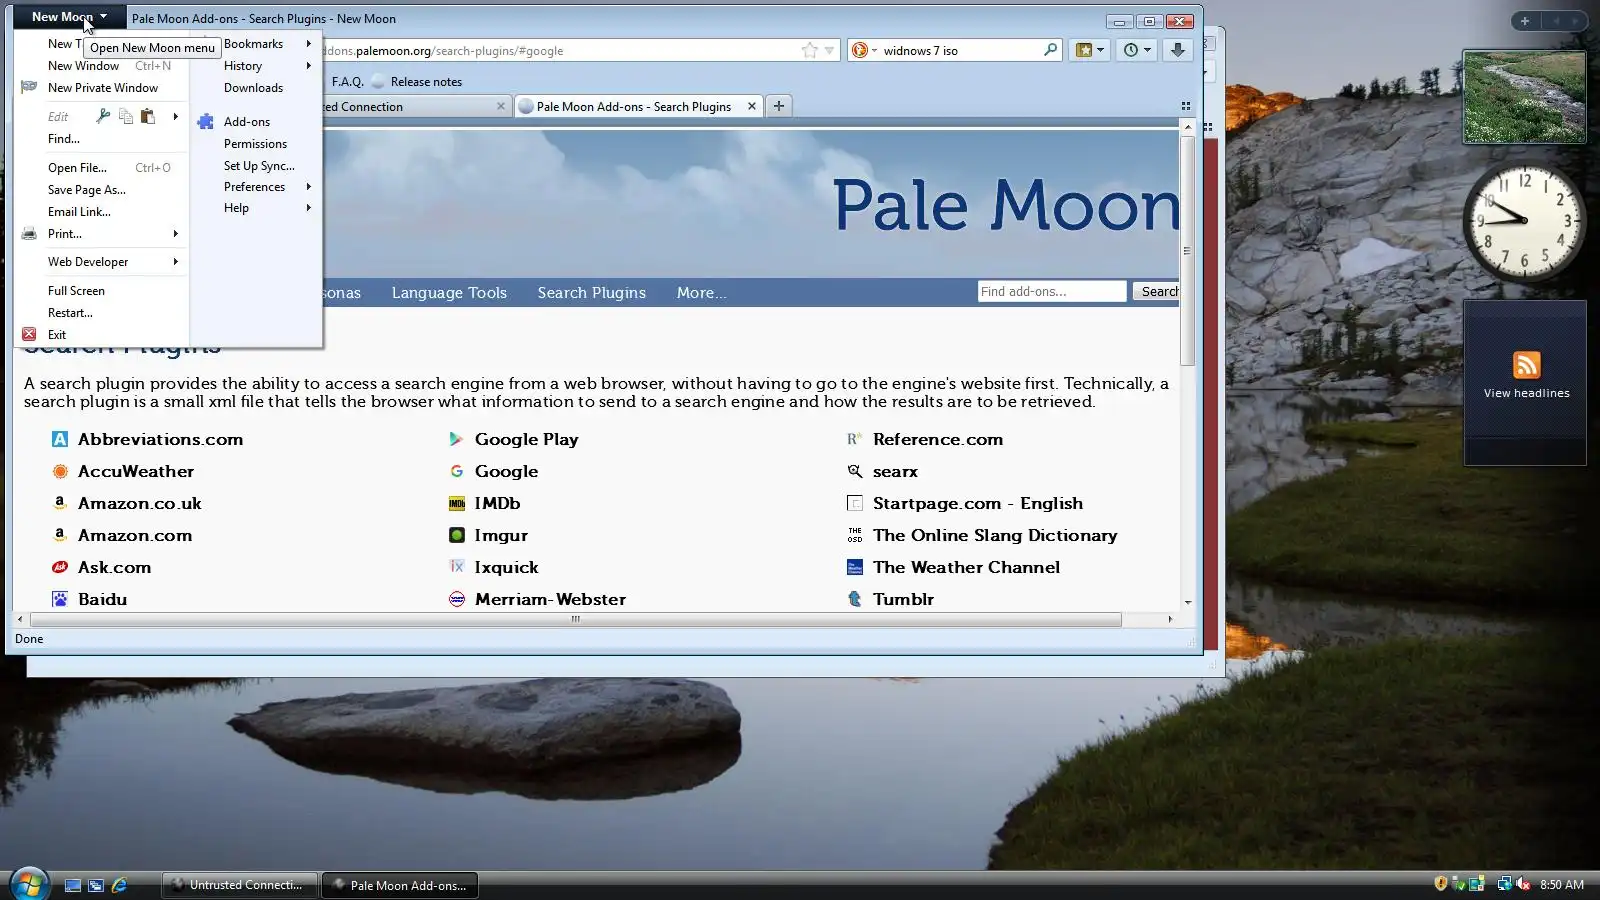Open the history clock toolbar button
The height and width of the screenshot is (900, 1600).
tap(1136, 50)
